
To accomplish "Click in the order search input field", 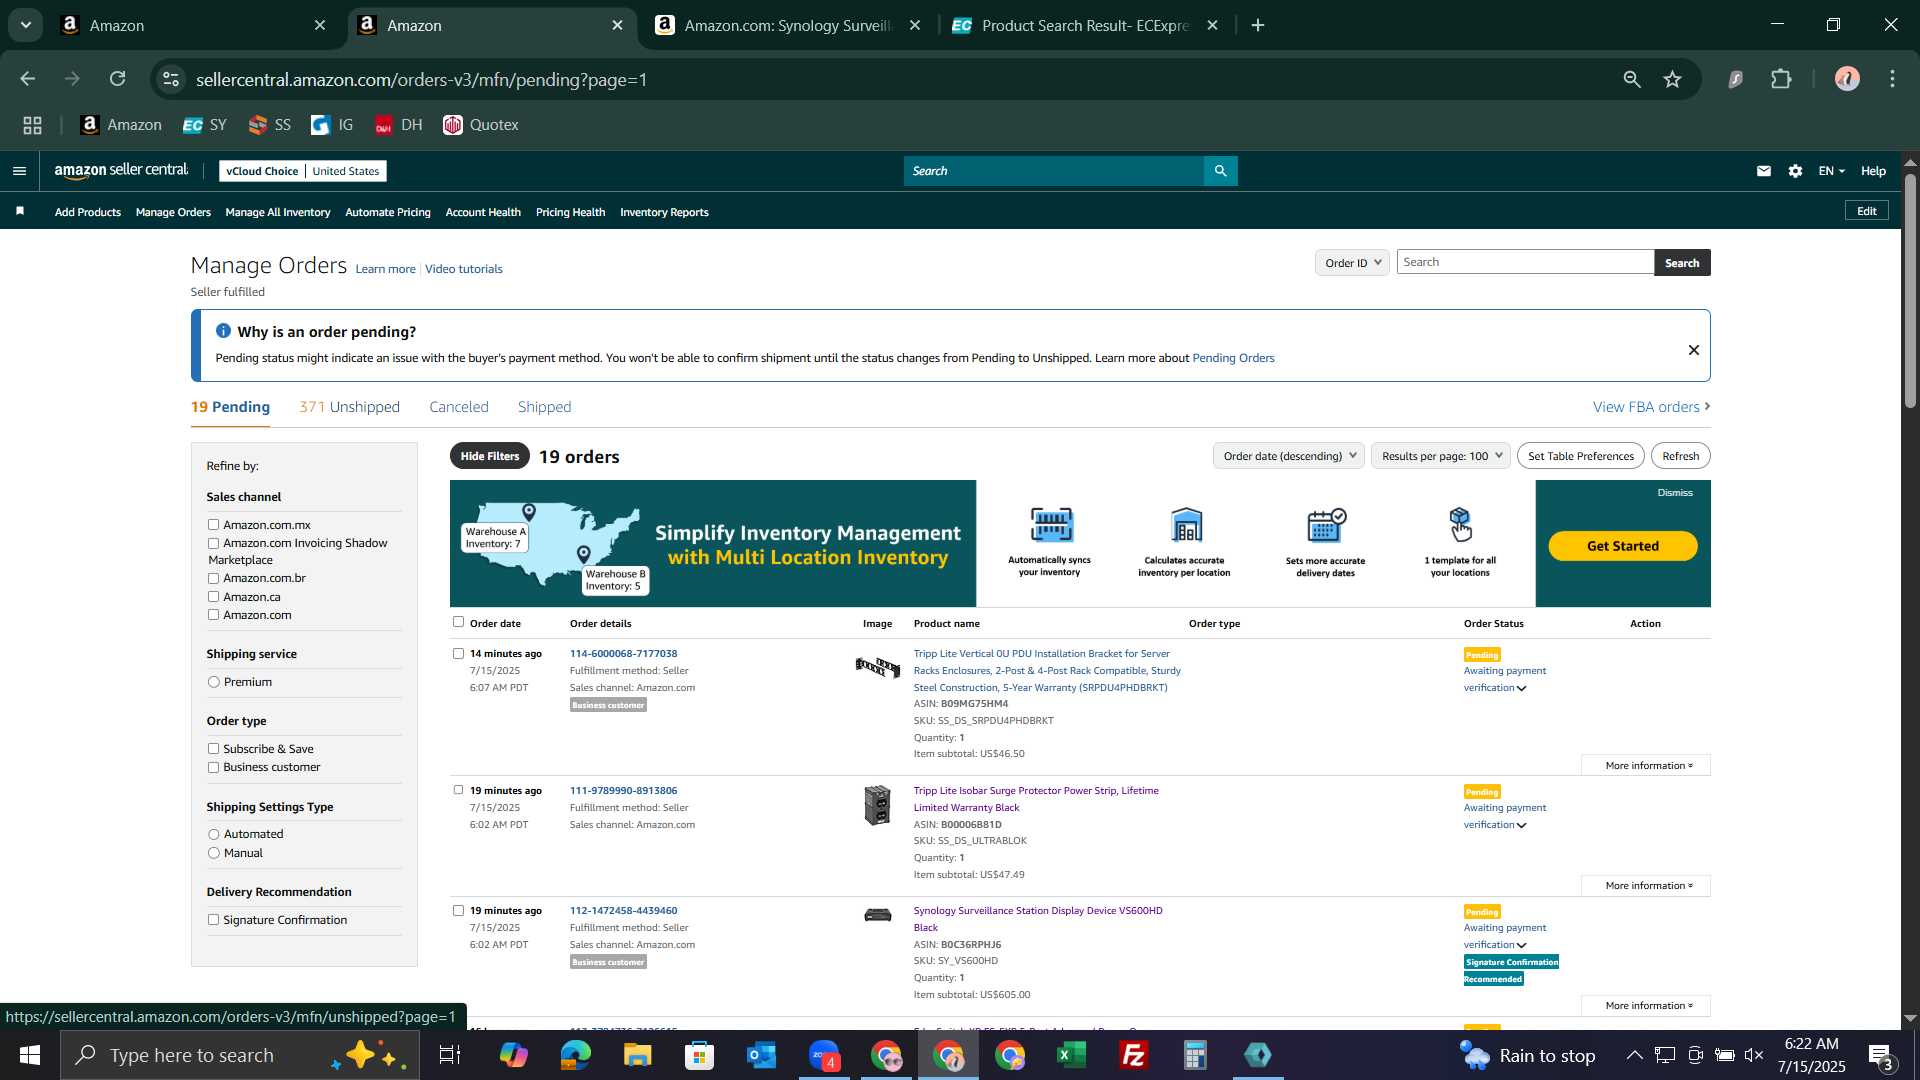I will tap(1525, 262).
